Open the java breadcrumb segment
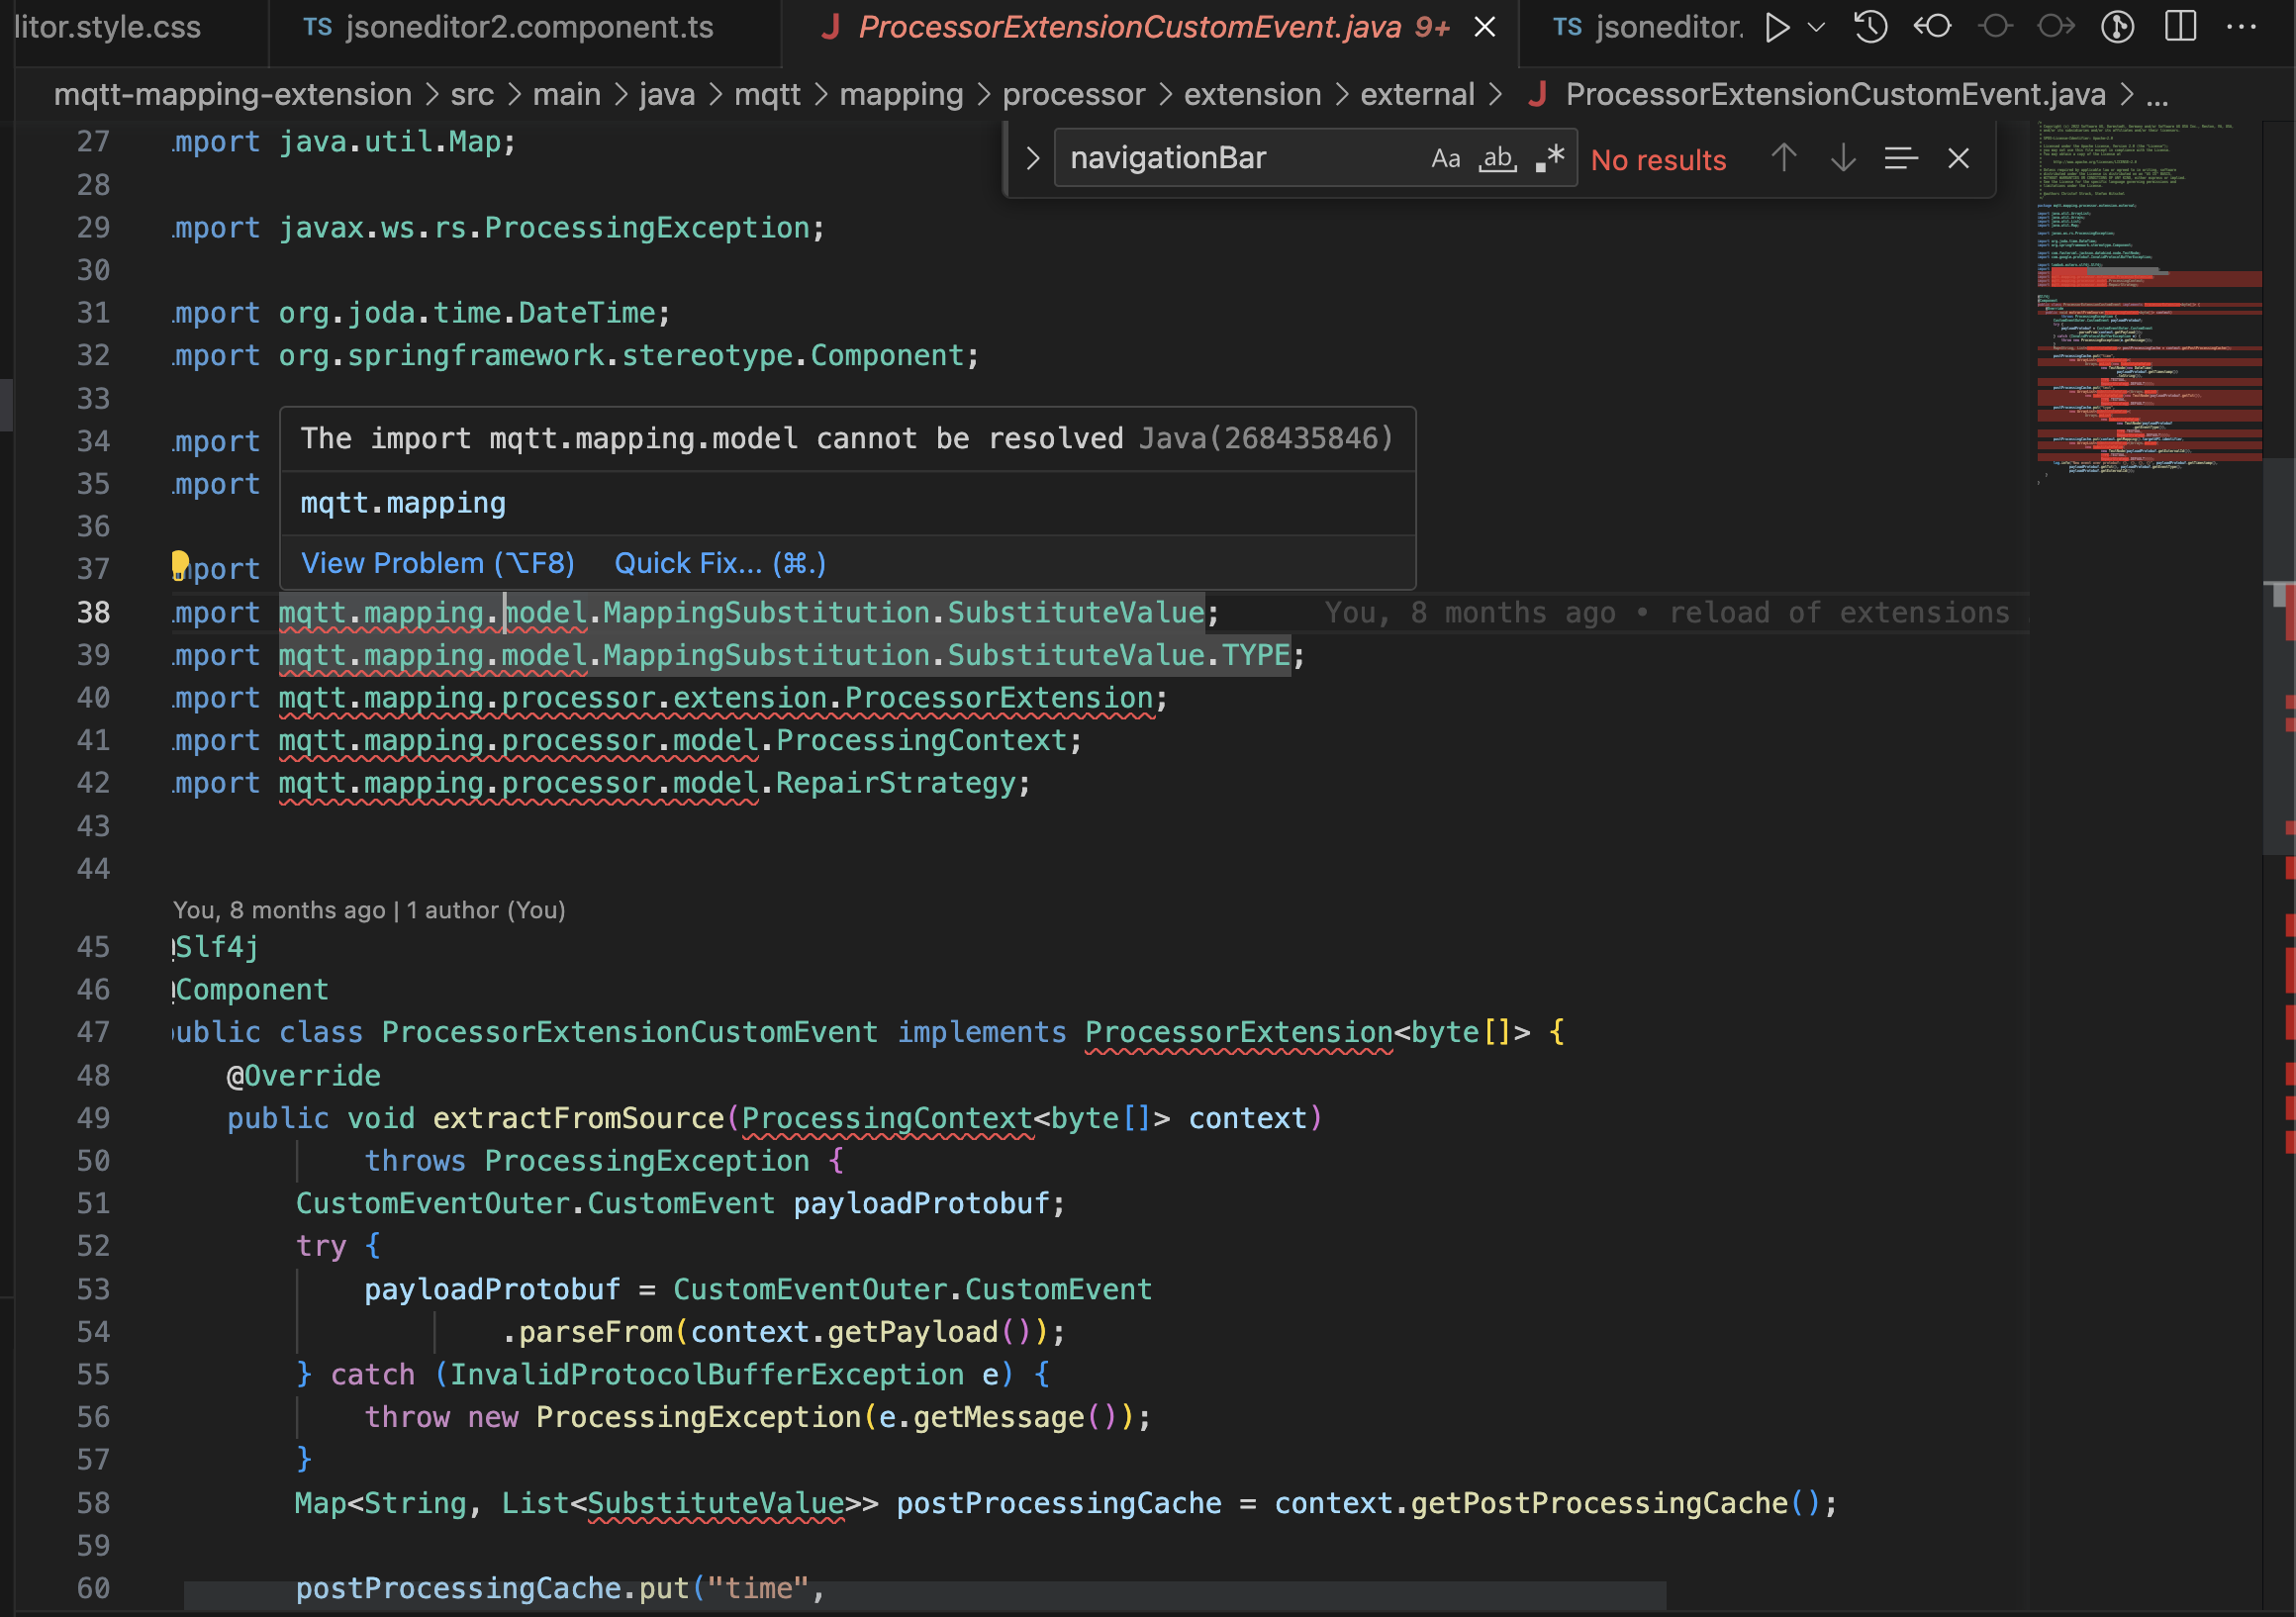Viewport: 2296px width, 1617px height. 667,94
